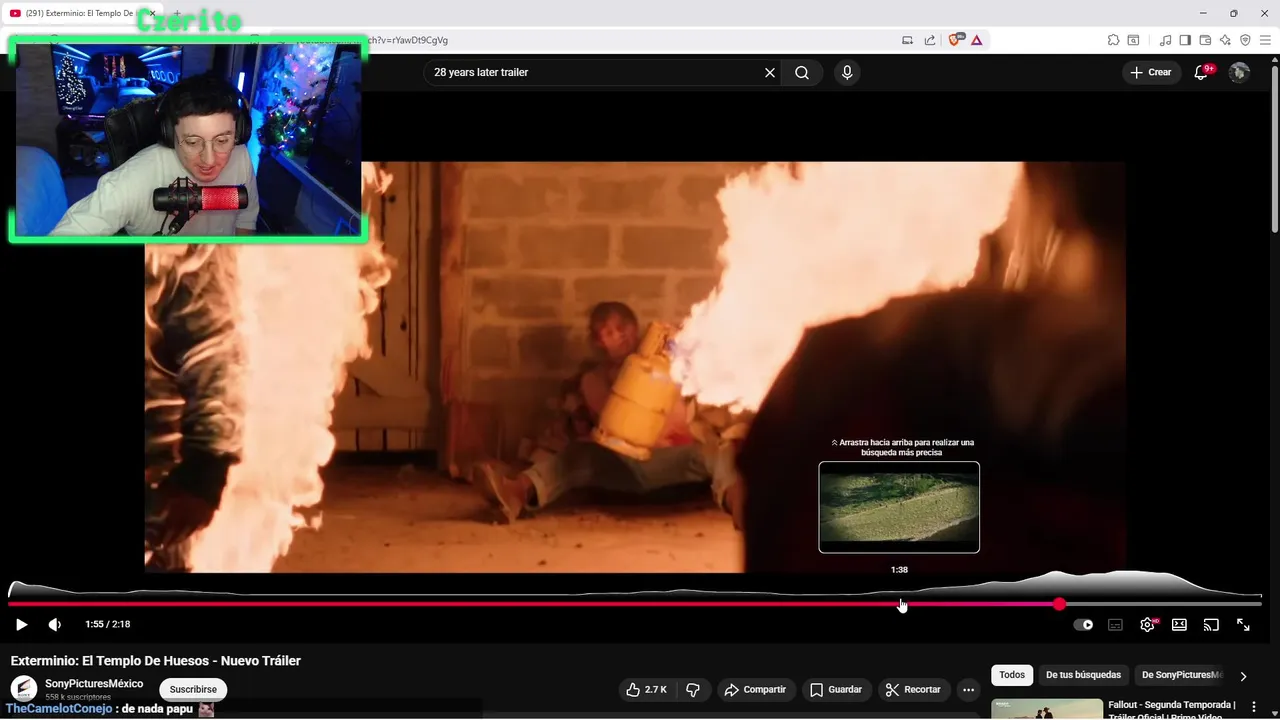Play the paused trailer video
The image size is (1280, 720).
[x=21, y=624]
